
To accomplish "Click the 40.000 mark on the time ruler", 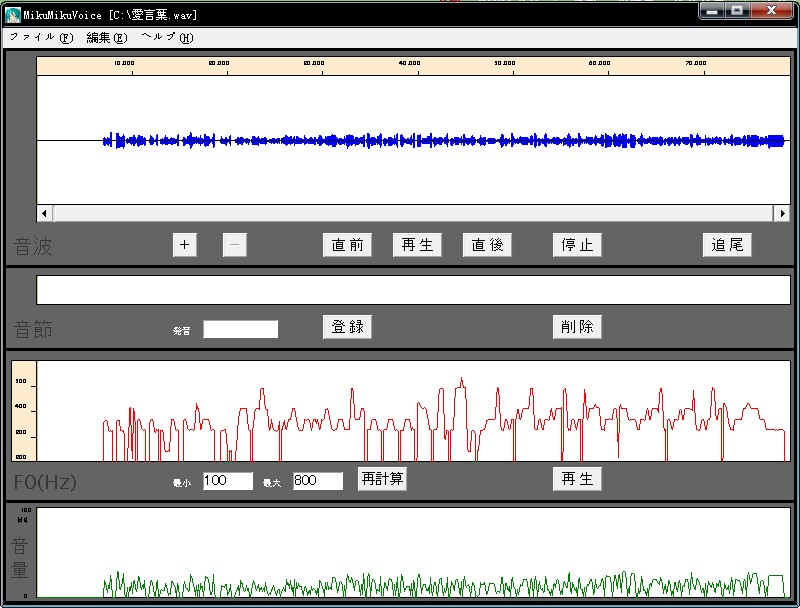I will (410, 63).
